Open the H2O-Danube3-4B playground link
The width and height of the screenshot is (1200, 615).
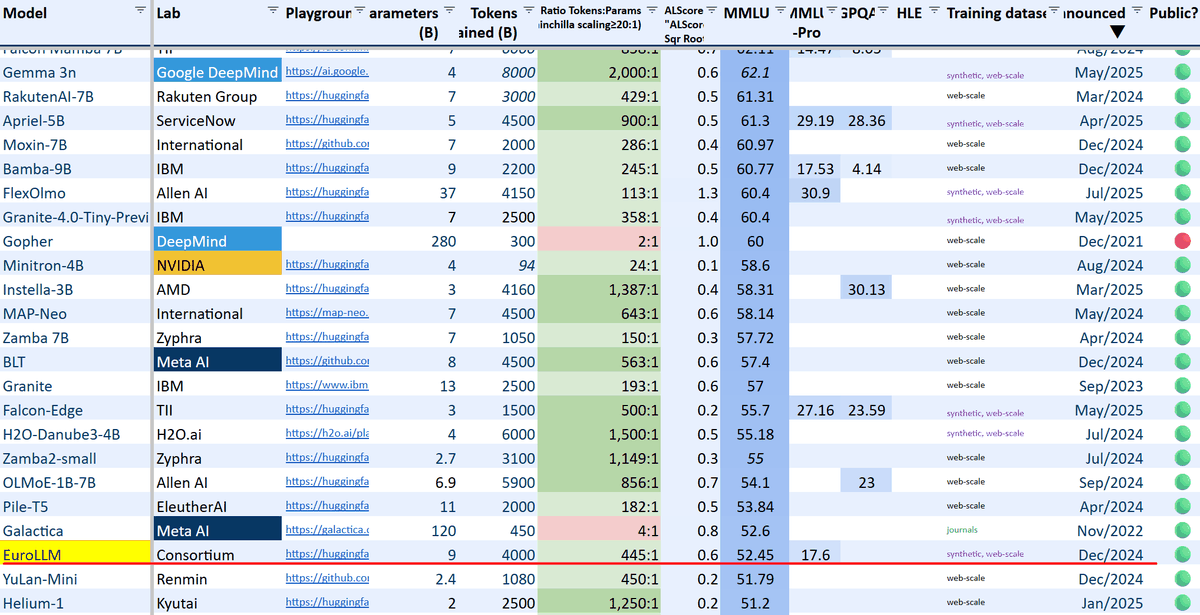coord(327,434)
